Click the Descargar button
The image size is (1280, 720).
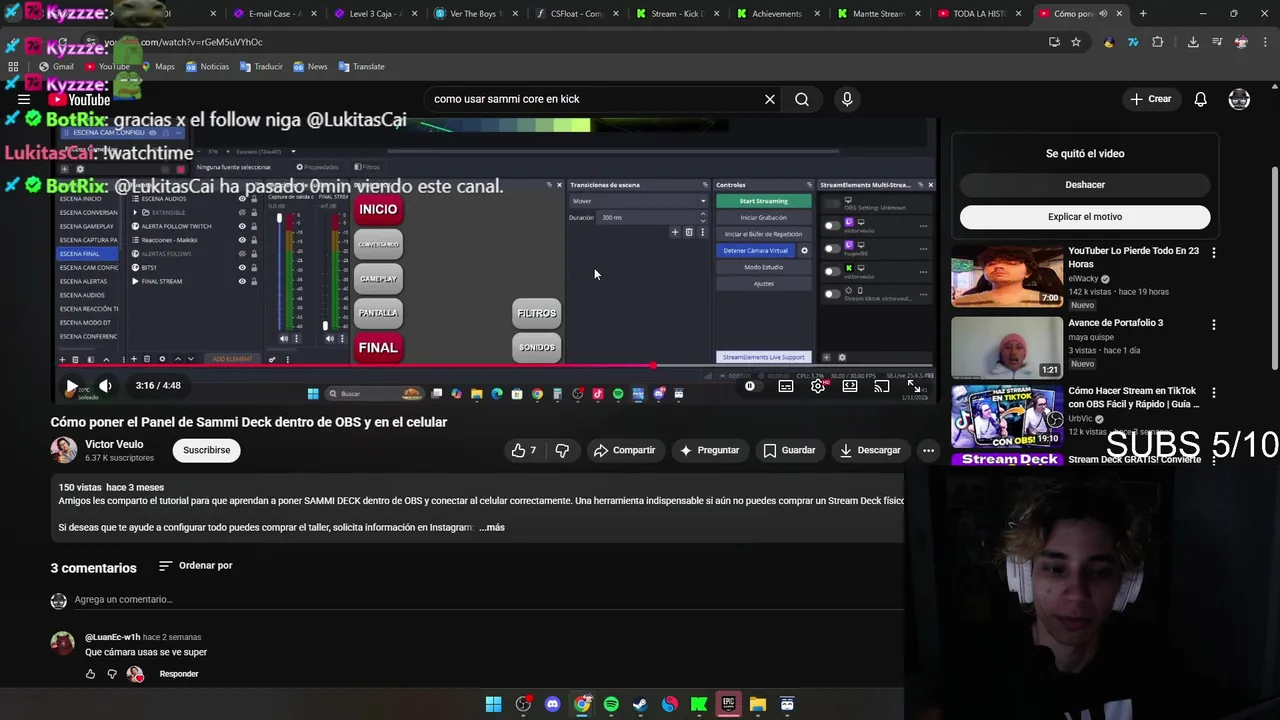(x=870, y=451)
